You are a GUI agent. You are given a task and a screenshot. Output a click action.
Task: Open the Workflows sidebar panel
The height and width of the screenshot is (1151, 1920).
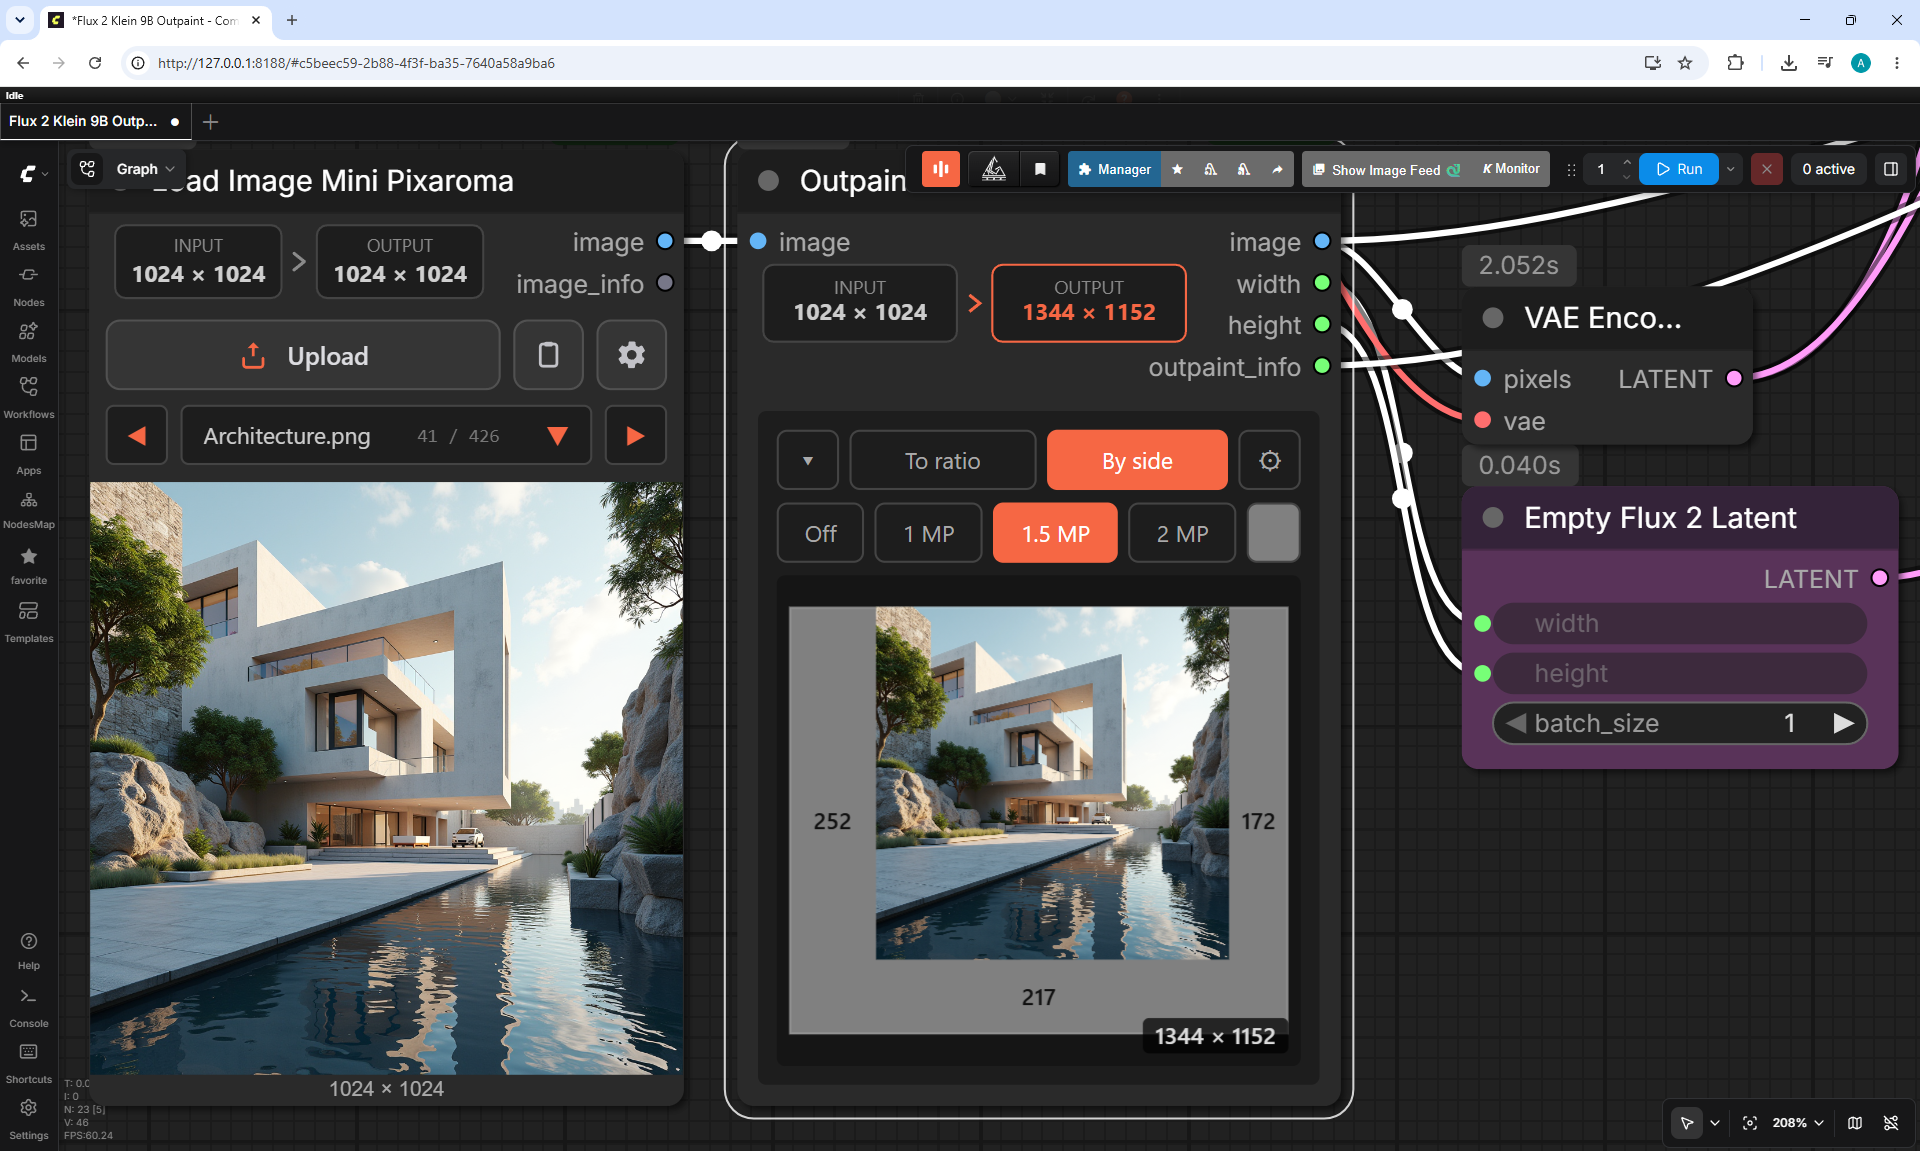[28, 398]
